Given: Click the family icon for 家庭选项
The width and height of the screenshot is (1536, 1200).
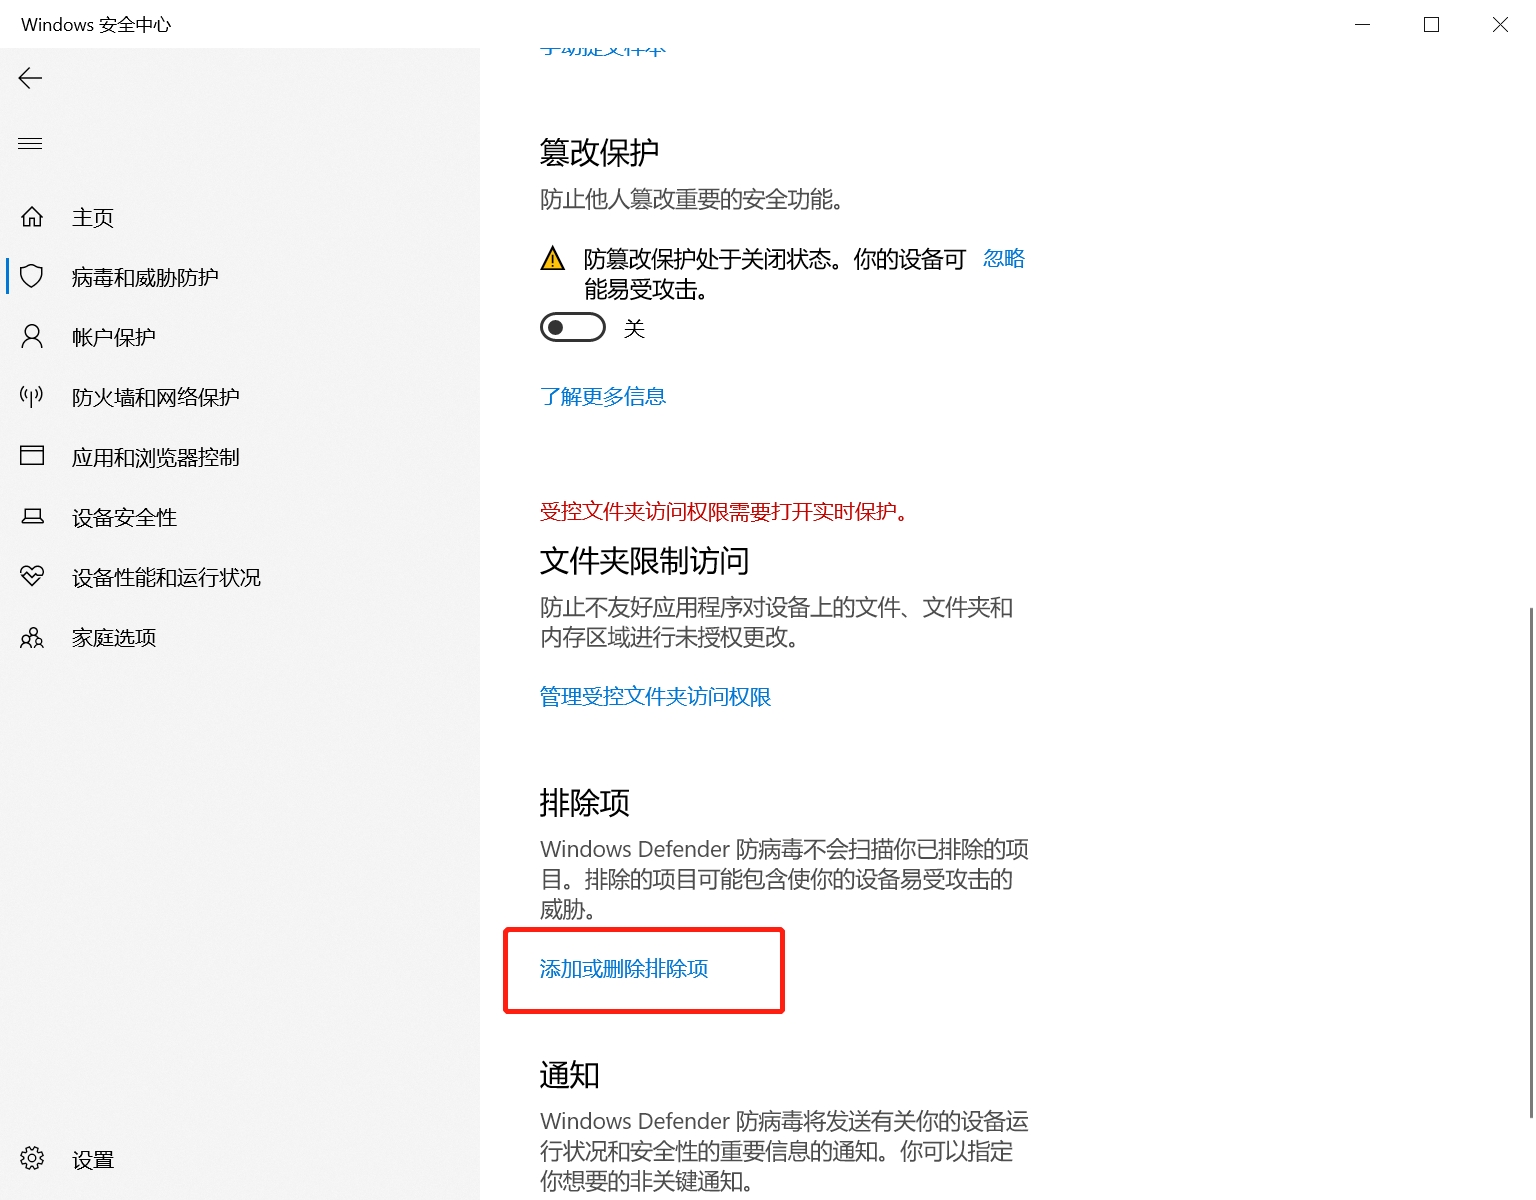Looking at the screenshot, I should [32, 637].
